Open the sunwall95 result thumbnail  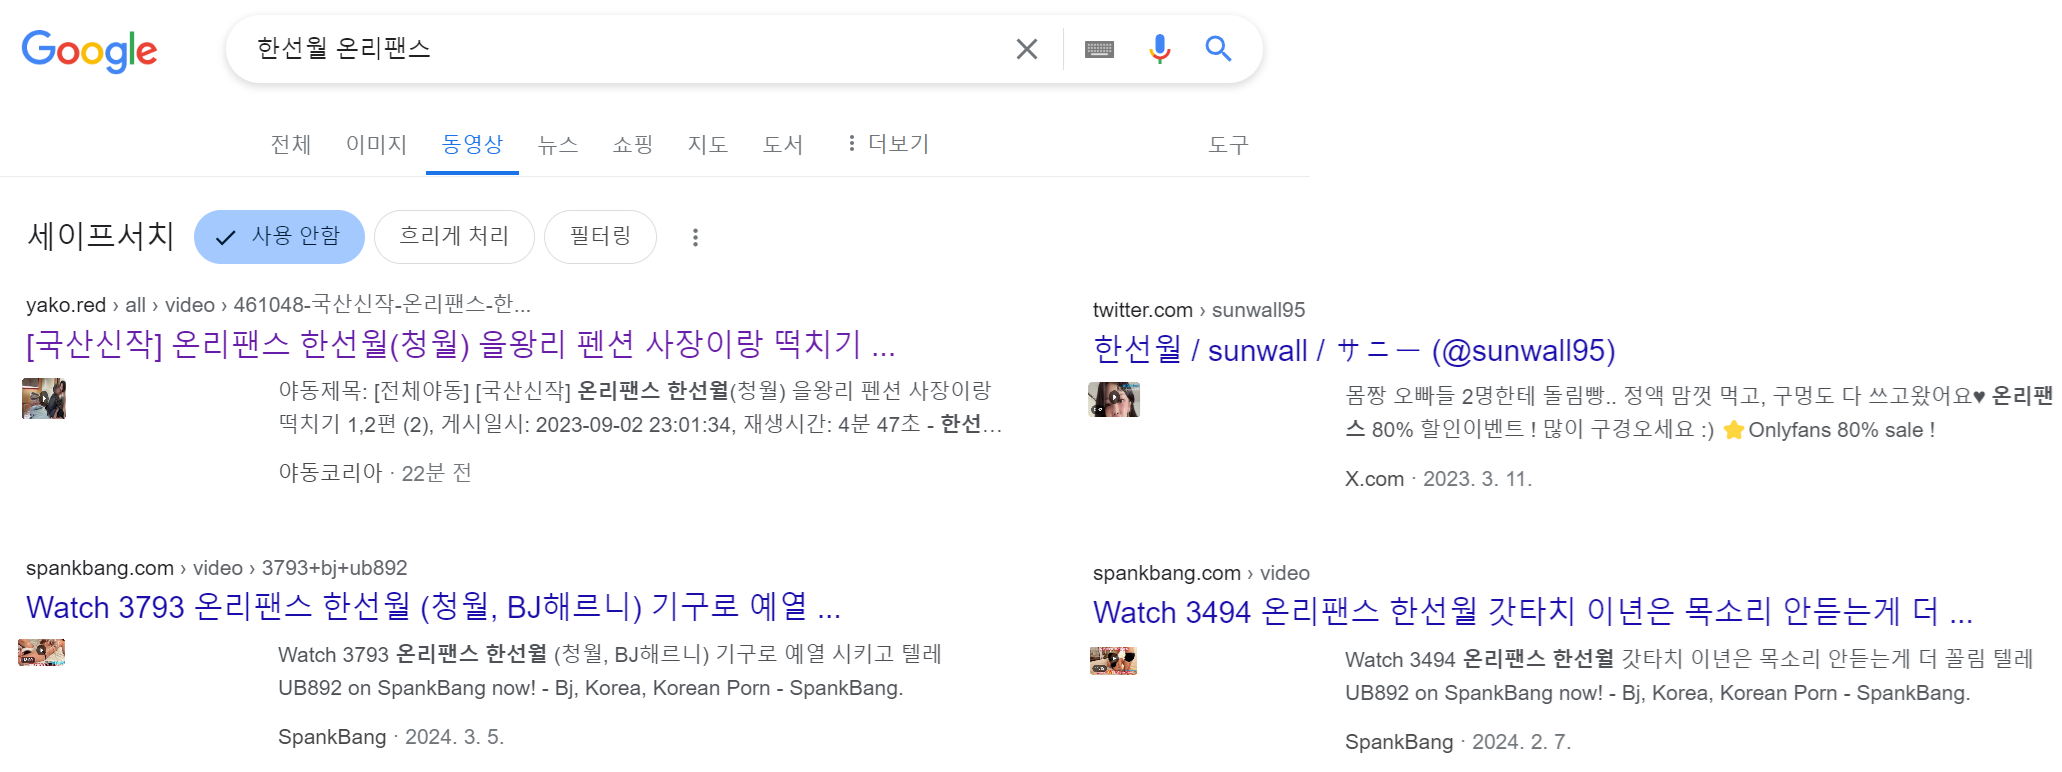[x=1114, y=399]
